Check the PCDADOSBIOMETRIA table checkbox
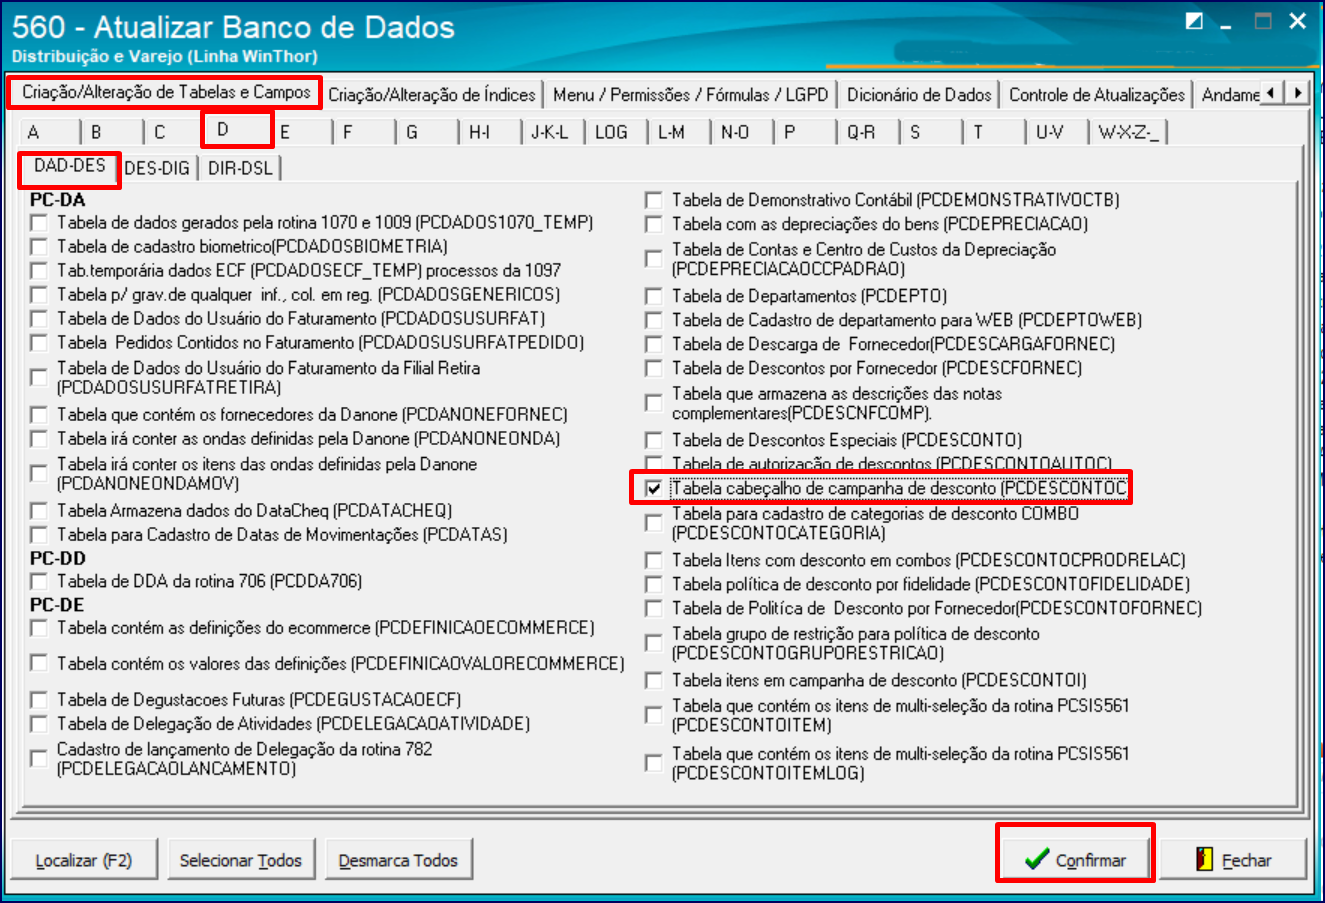The image size is (1325, 903). [39, 247]
